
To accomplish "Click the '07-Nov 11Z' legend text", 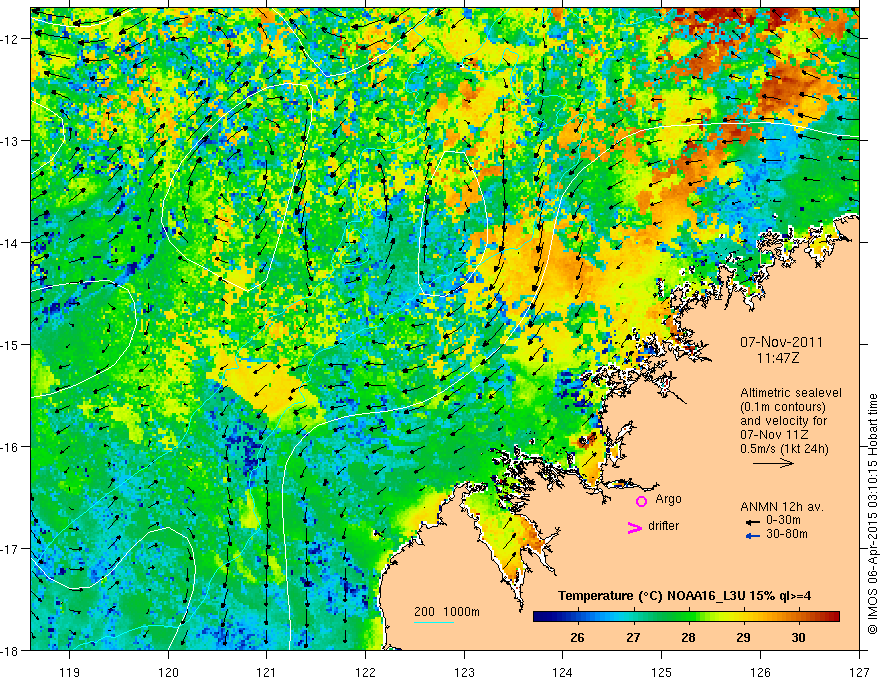I will tap(776, 435).
